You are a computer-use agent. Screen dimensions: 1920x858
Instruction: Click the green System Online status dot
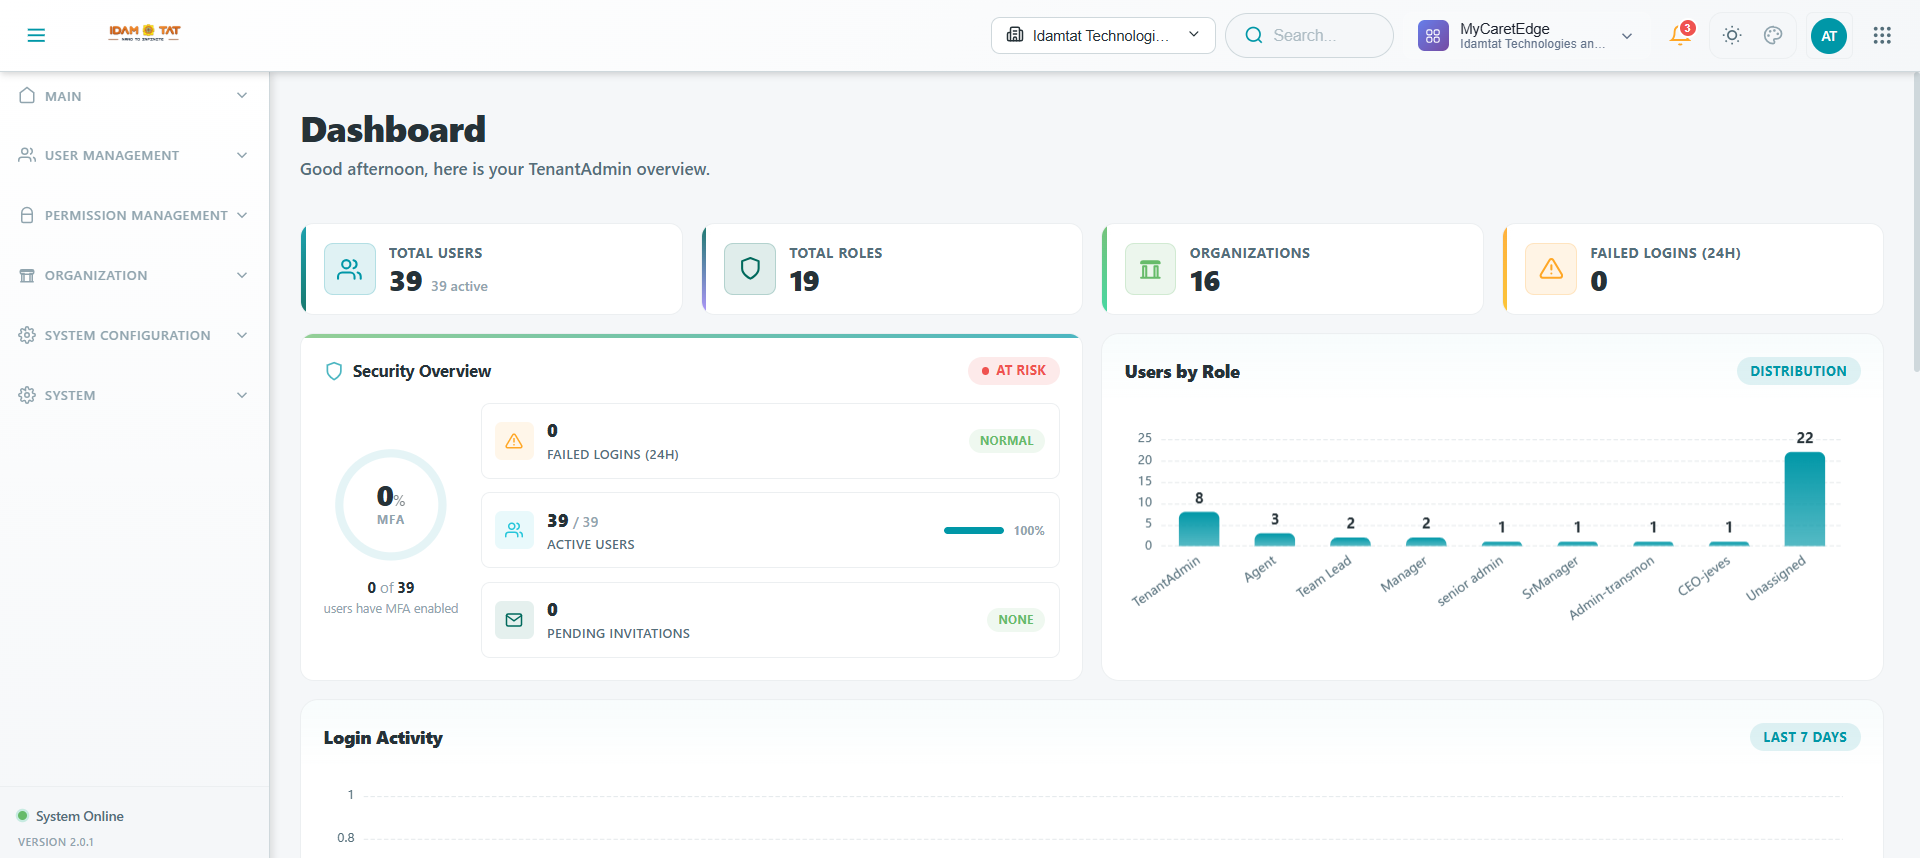click(x=22, y=816)
